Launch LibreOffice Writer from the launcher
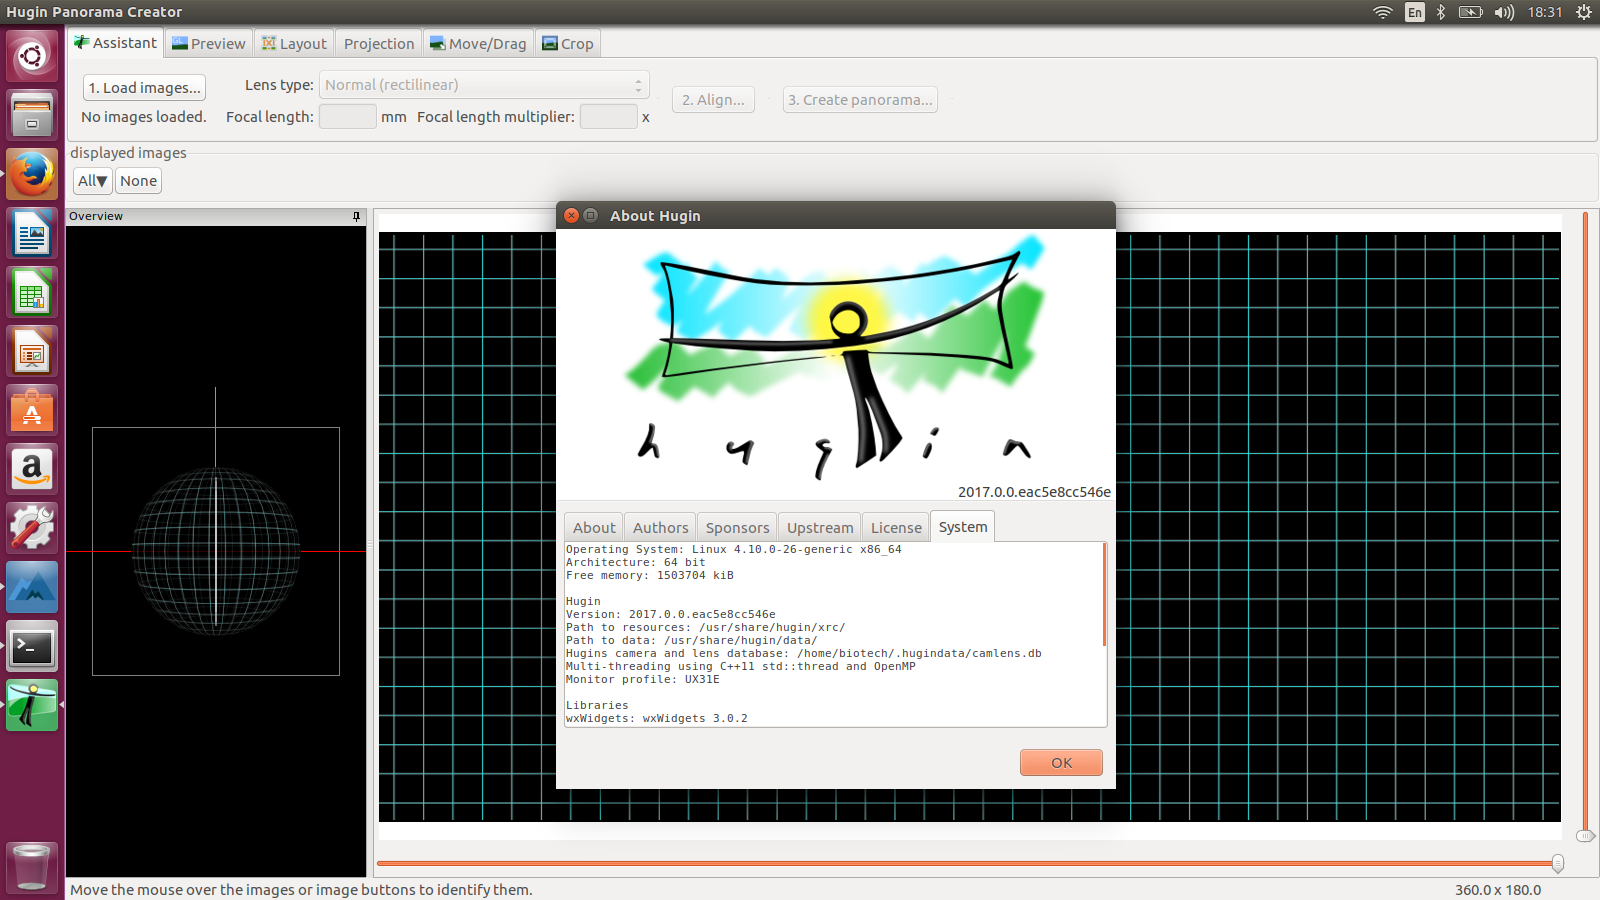Viewport: 1600px width, 900px height. (32, 234)
